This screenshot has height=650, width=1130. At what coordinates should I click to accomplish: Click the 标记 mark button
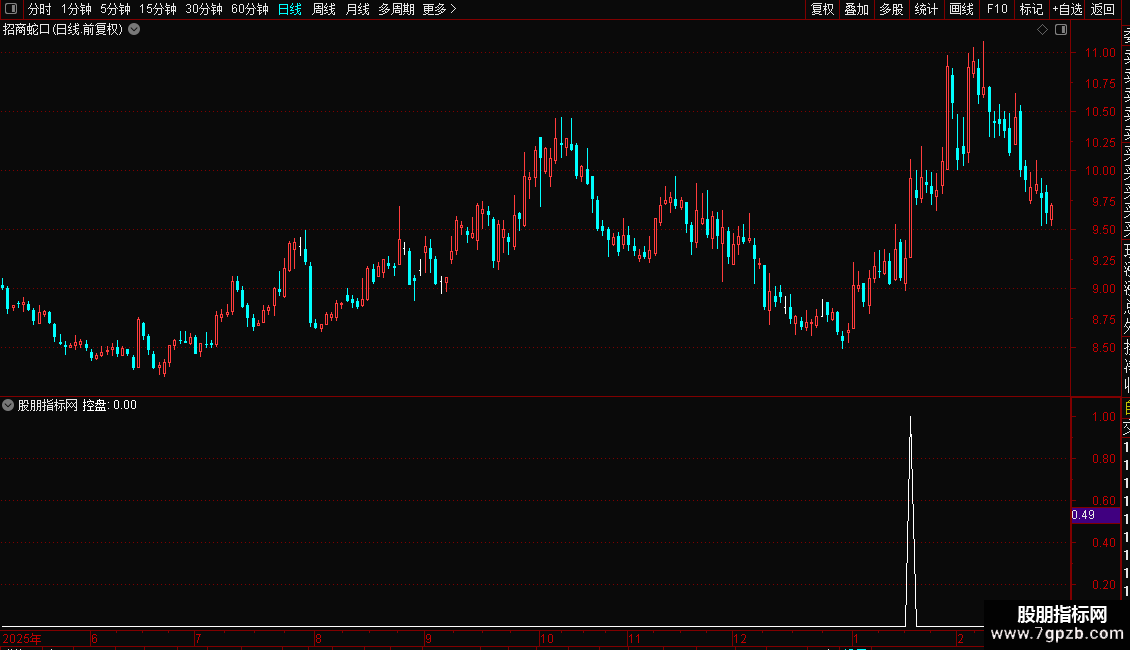(x=1031, y=9)
